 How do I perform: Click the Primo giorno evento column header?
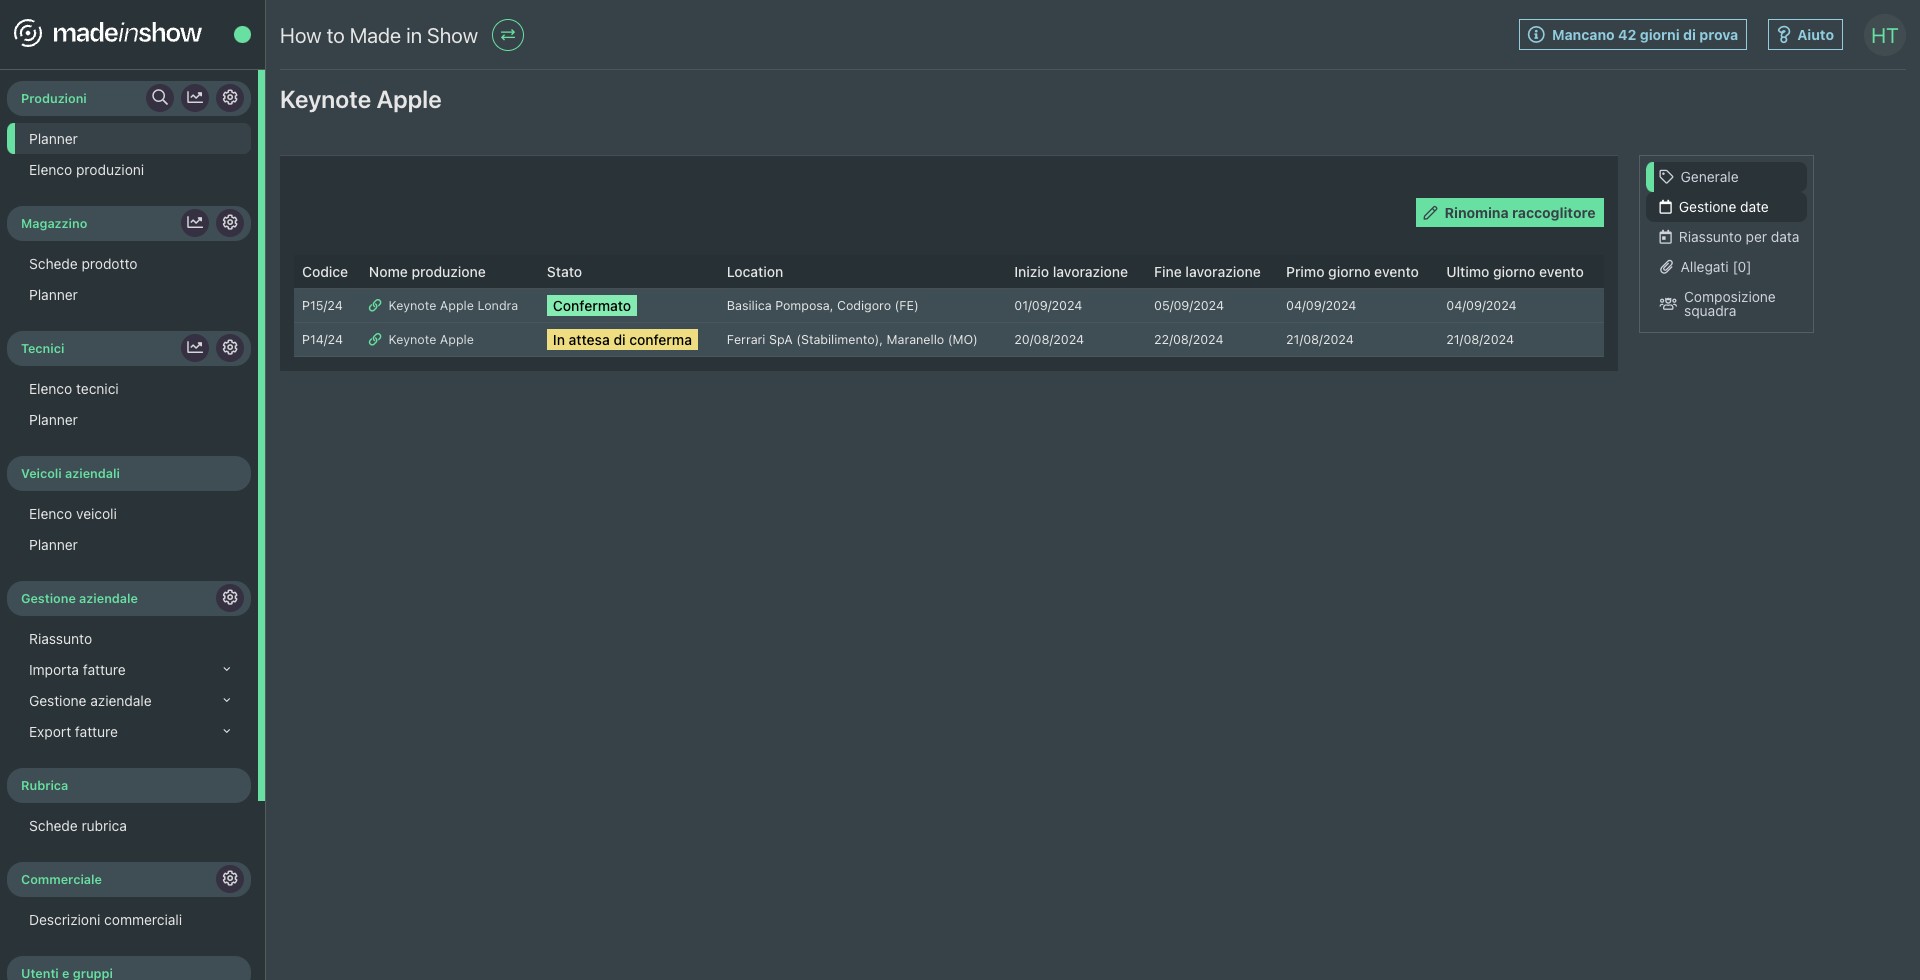click(x=1352, y=272)
